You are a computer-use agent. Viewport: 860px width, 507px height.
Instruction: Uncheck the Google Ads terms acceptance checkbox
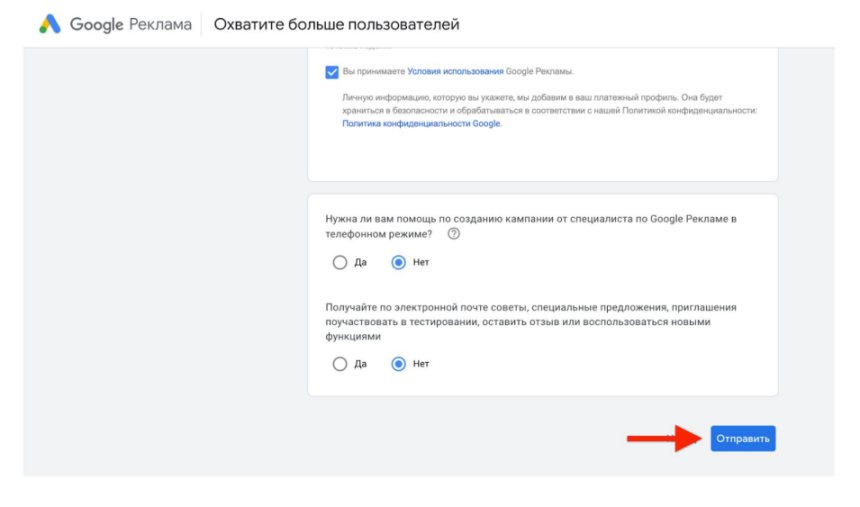[332, 72]
